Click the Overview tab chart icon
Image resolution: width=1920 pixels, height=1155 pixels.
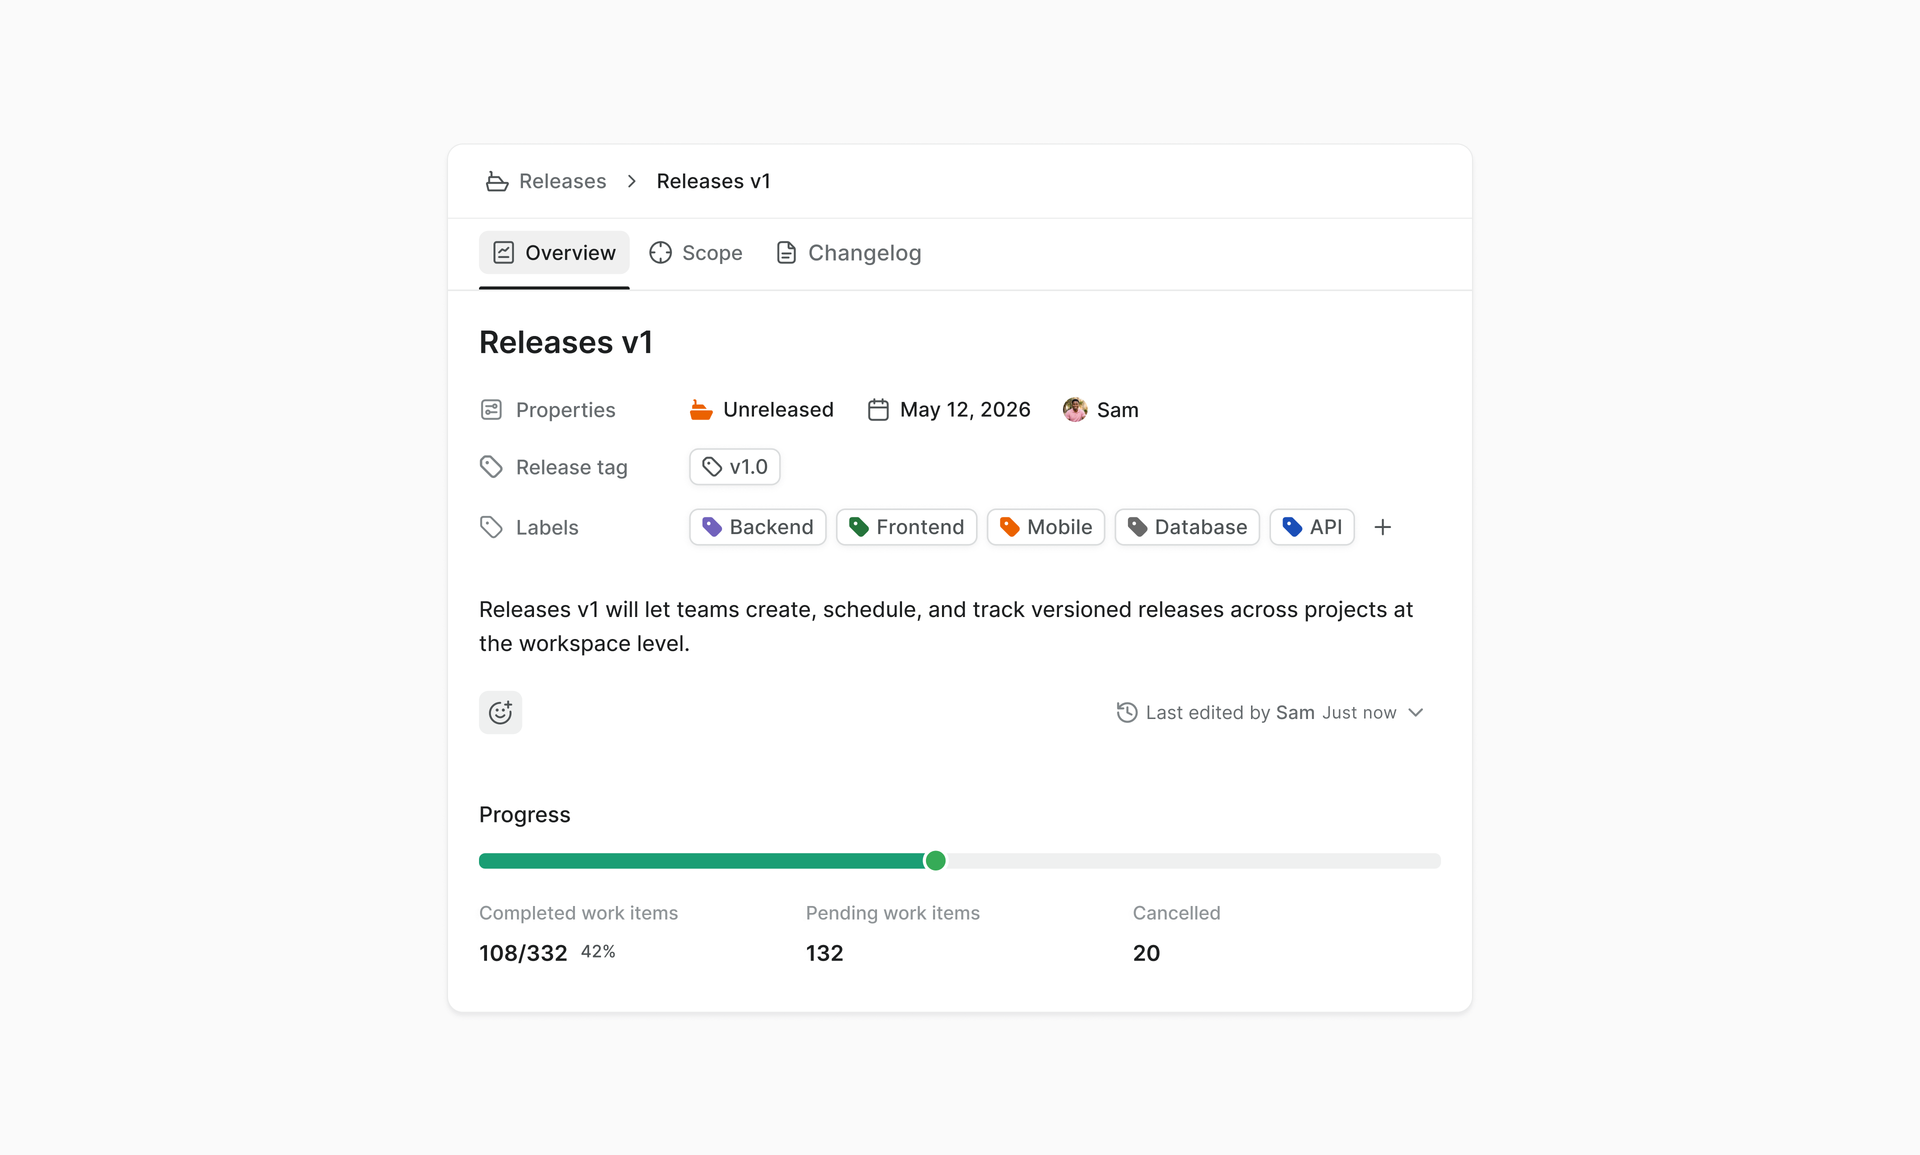[x=504, y=253]
